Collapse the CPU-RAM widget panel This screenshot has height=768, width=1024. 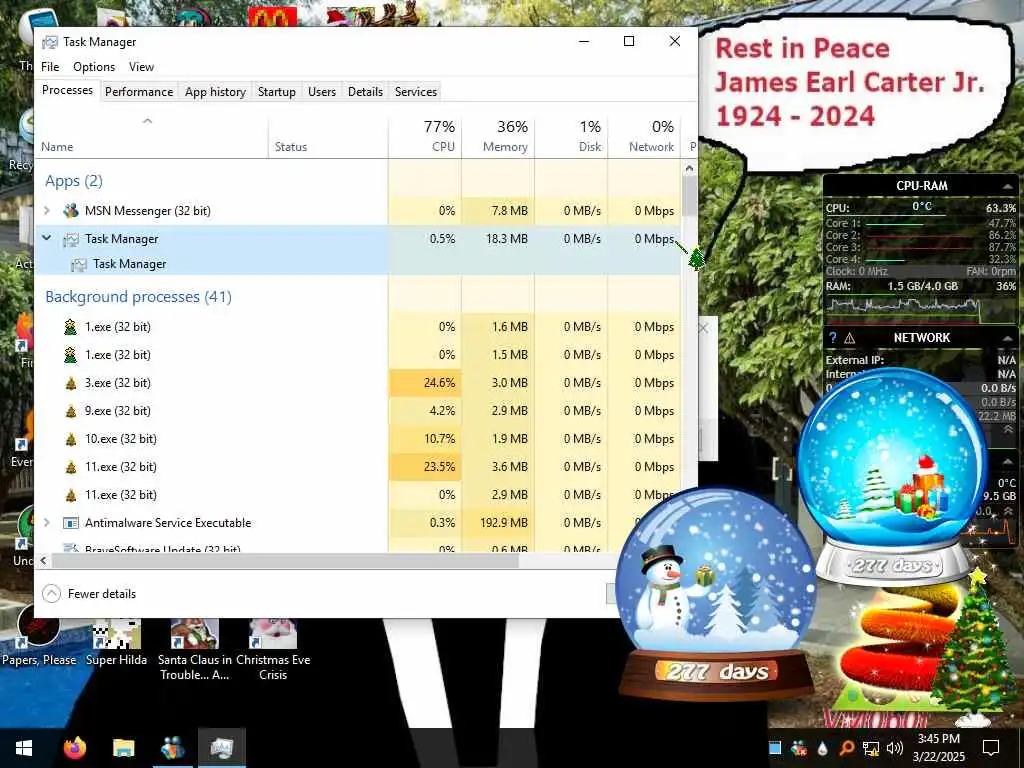point(1007,186)
